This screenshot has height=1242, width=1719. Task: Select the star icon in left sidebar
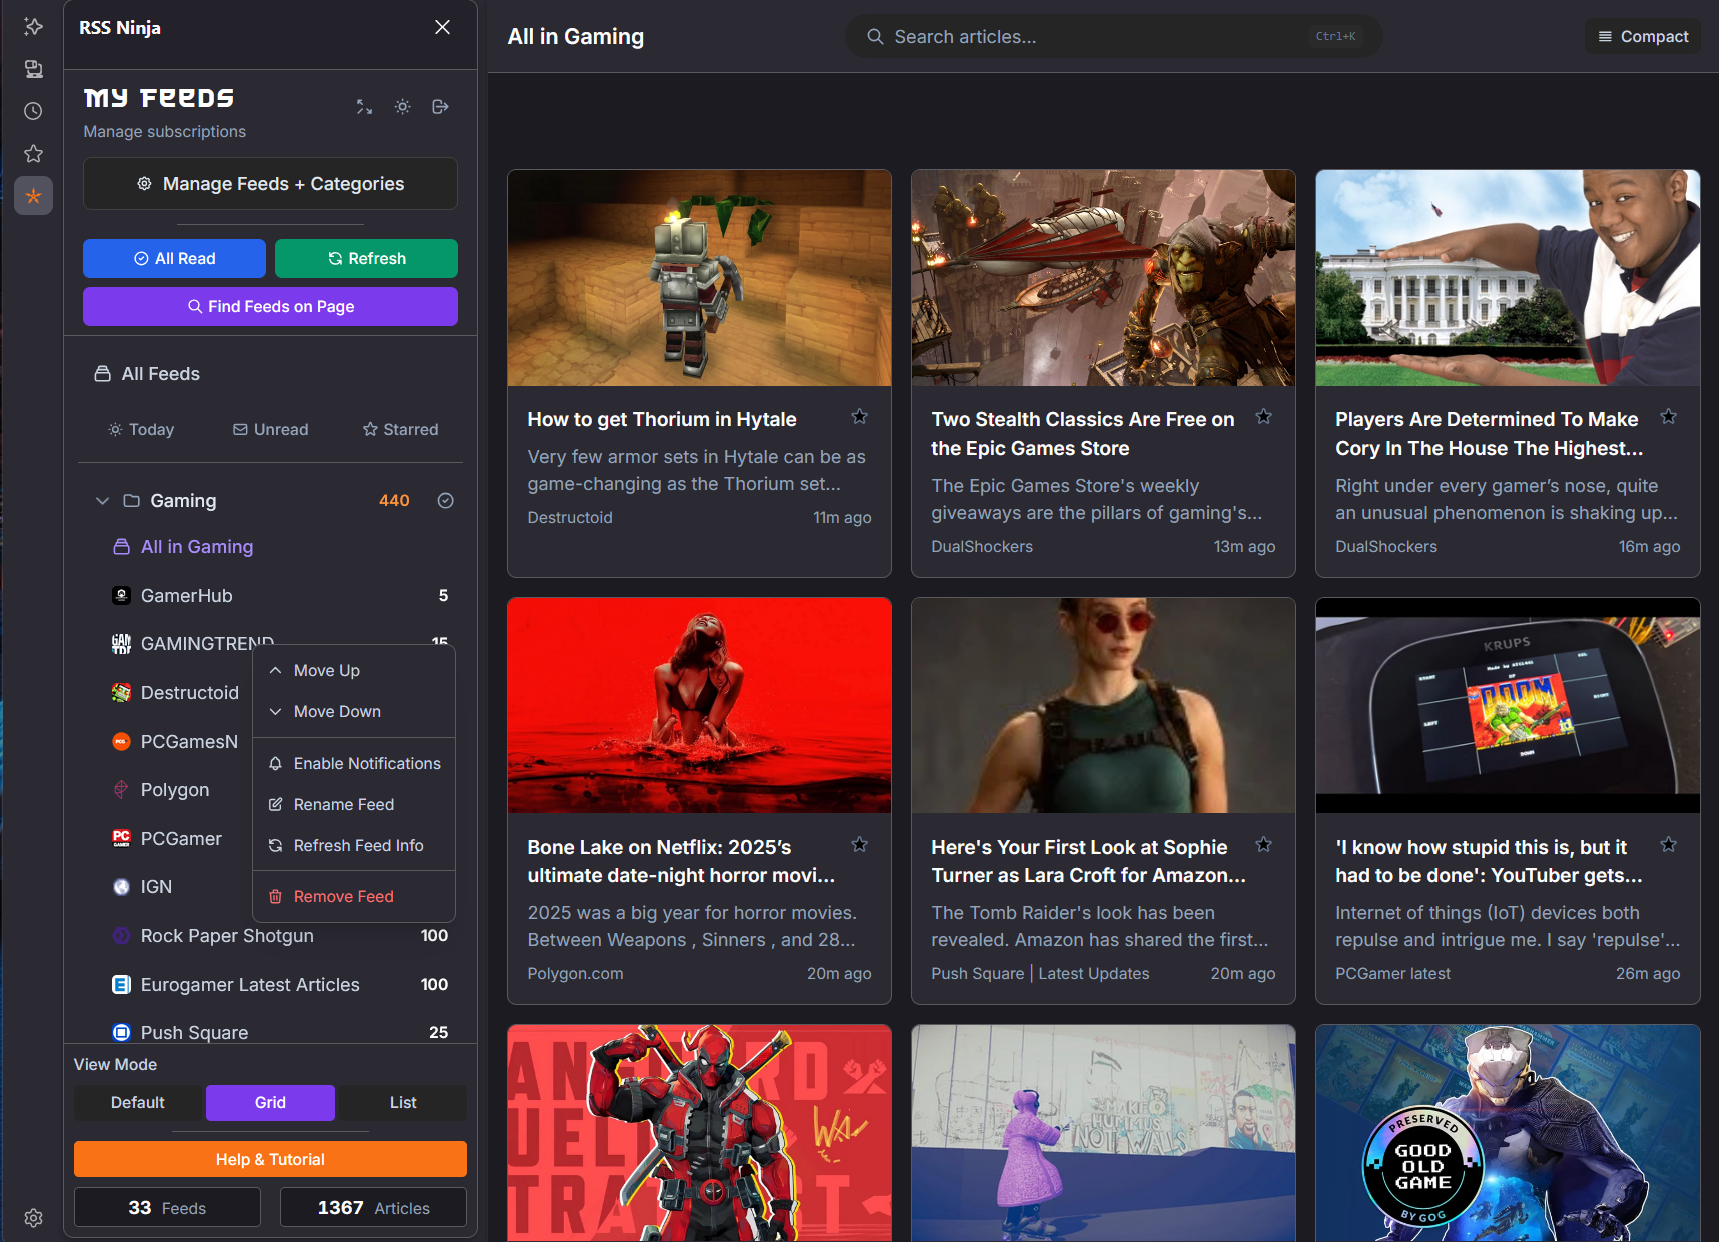pyautogui.click(x=33, y=153)
